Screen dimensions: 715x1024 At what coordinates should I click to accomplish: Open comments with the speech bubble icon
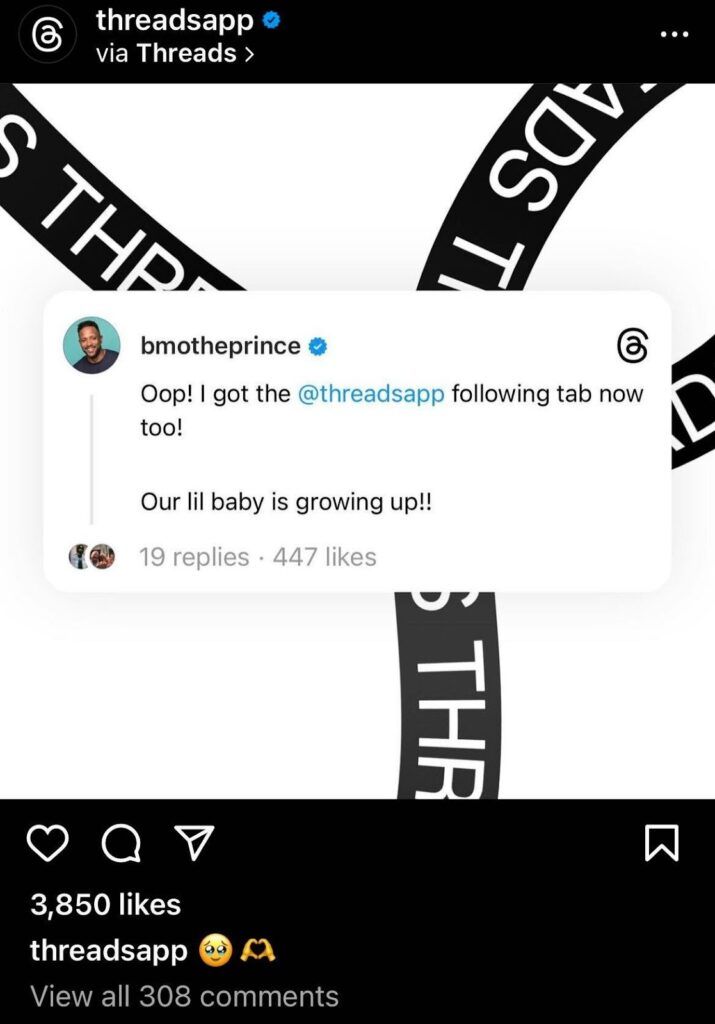tap(121, 844)
